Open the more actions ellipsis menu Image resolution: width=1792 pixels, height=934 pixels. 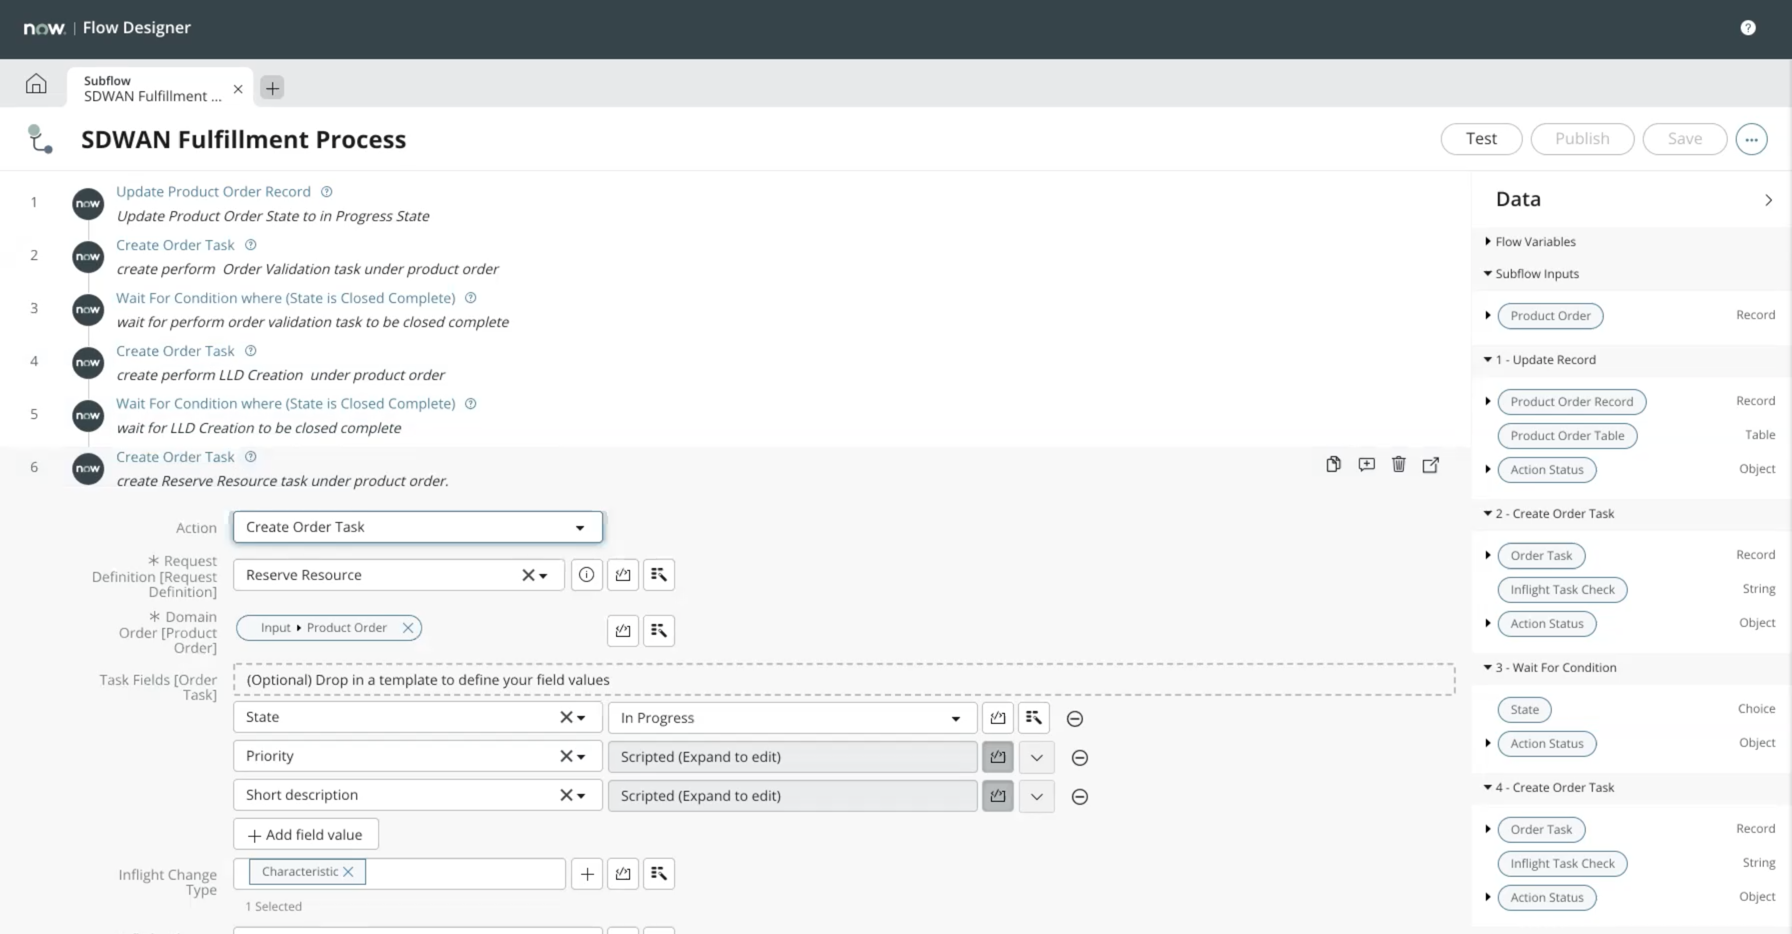[1751, 139]
